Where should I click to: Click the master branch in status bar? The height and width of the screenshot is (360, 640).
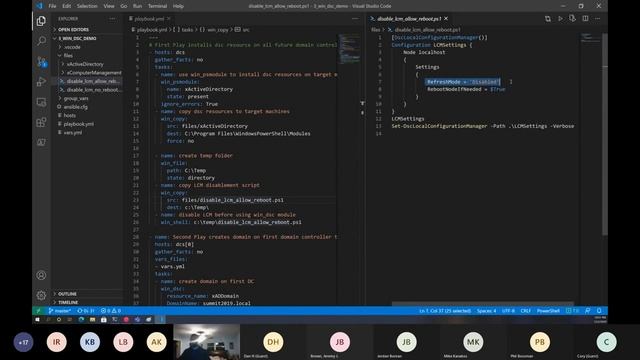(x=60, y=311)
